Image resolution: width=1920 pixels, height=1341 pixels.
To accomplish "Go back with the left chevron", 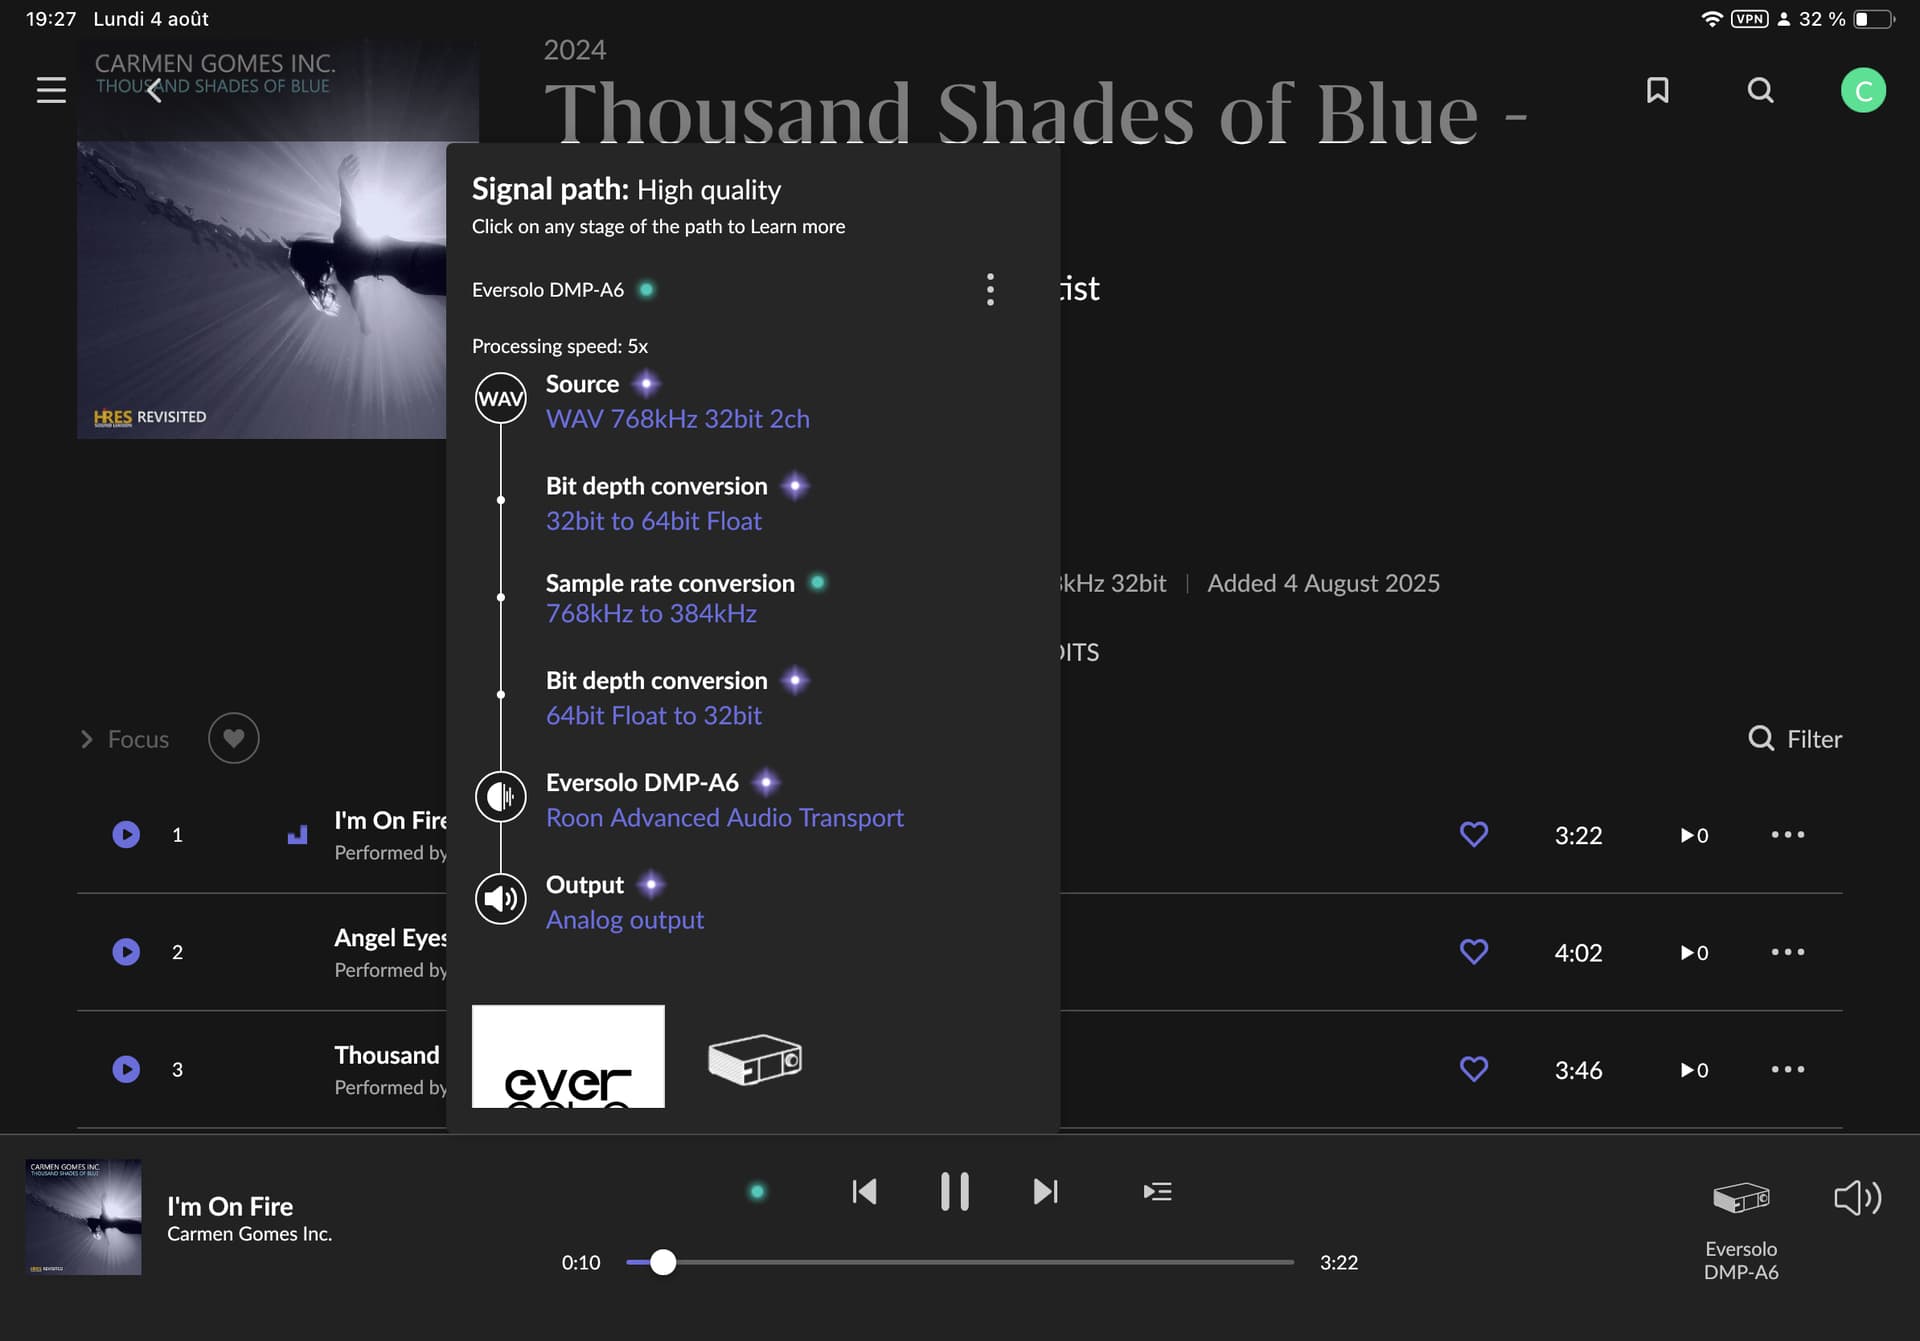I will (x=154, y=91).
